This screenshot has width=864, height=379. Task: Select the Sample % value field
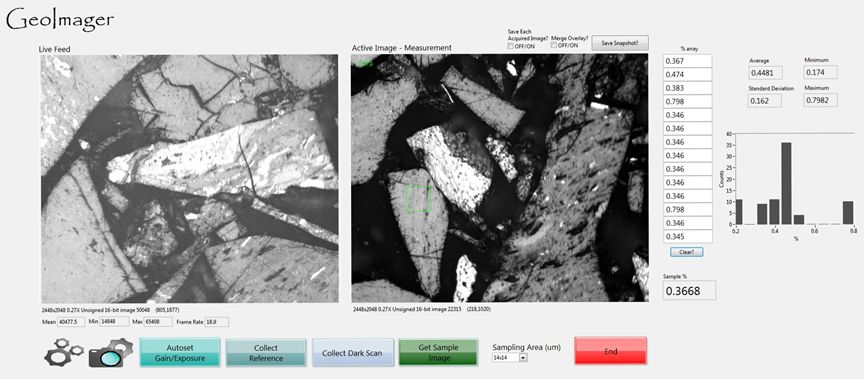[x=689, y=290]
